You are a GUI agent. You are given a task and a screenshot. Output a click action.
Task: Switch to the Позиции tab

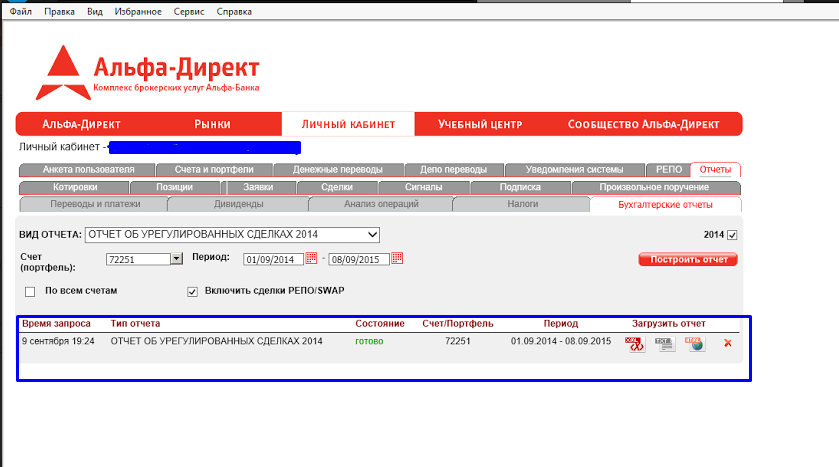pos(174,187)
